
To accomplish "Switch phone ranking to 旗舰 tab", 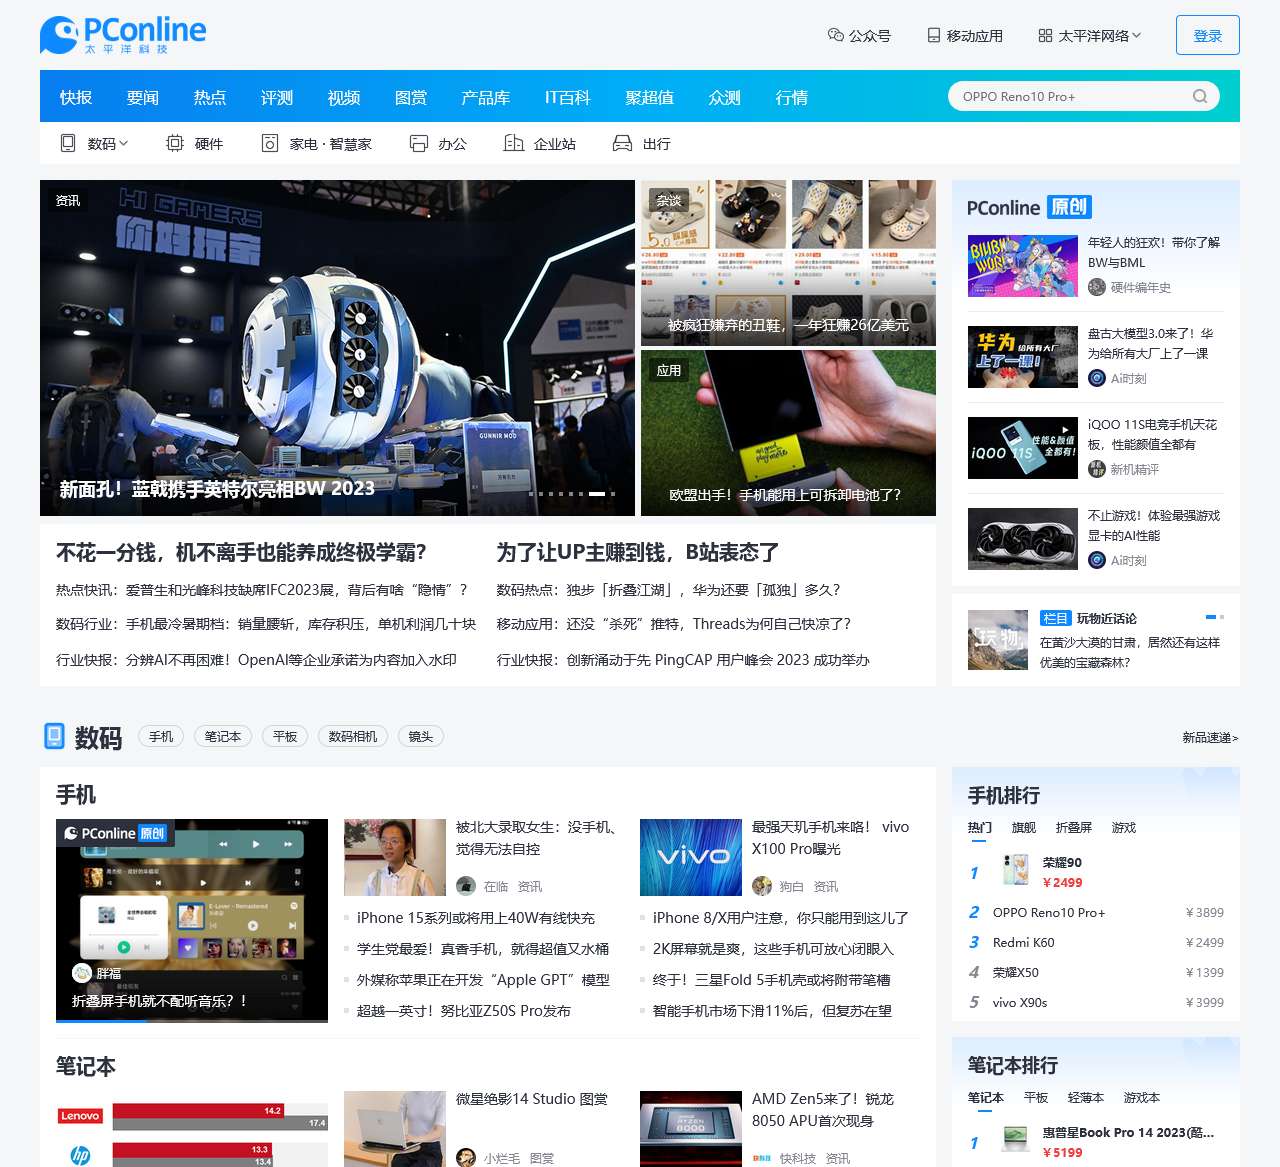I will point(1024,827).
